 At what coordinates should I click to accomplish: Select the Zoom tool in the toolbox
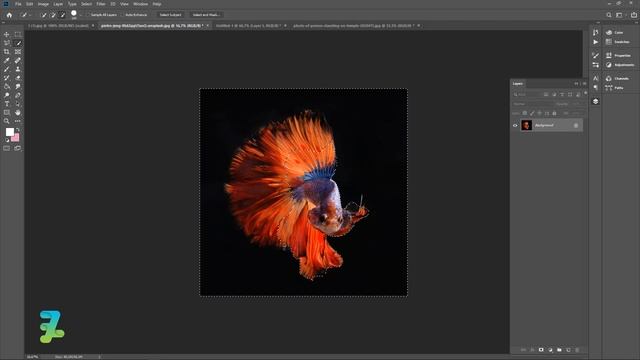[7, 121]
